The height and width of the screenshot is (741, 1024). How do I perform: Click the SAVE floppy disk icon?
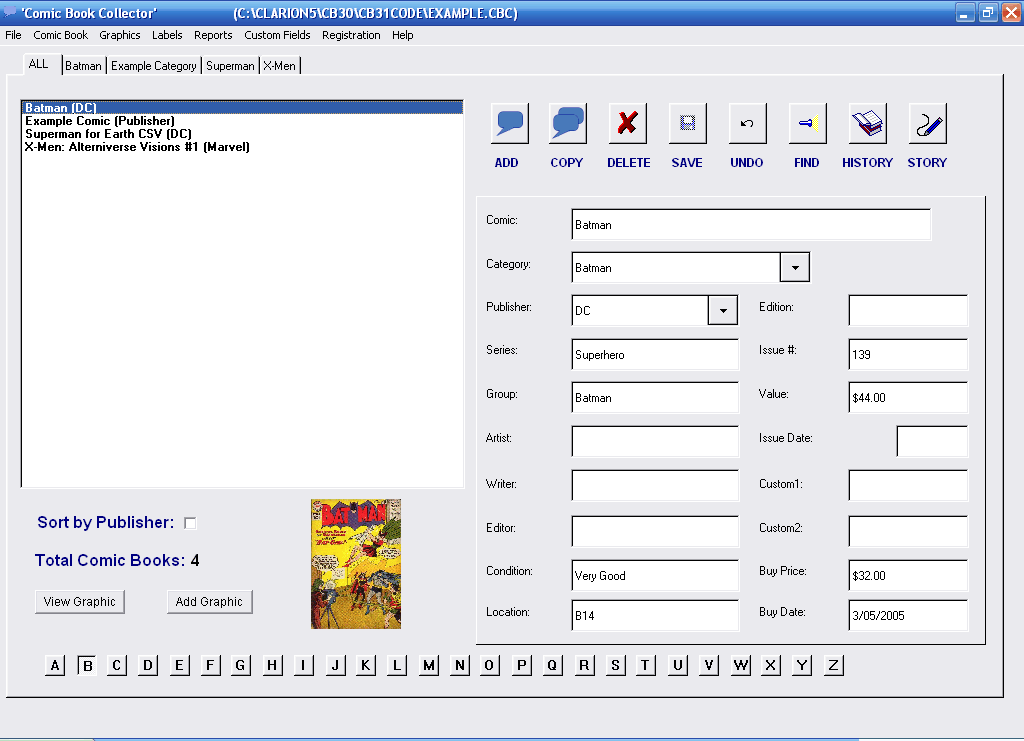(x=687, y=124)
